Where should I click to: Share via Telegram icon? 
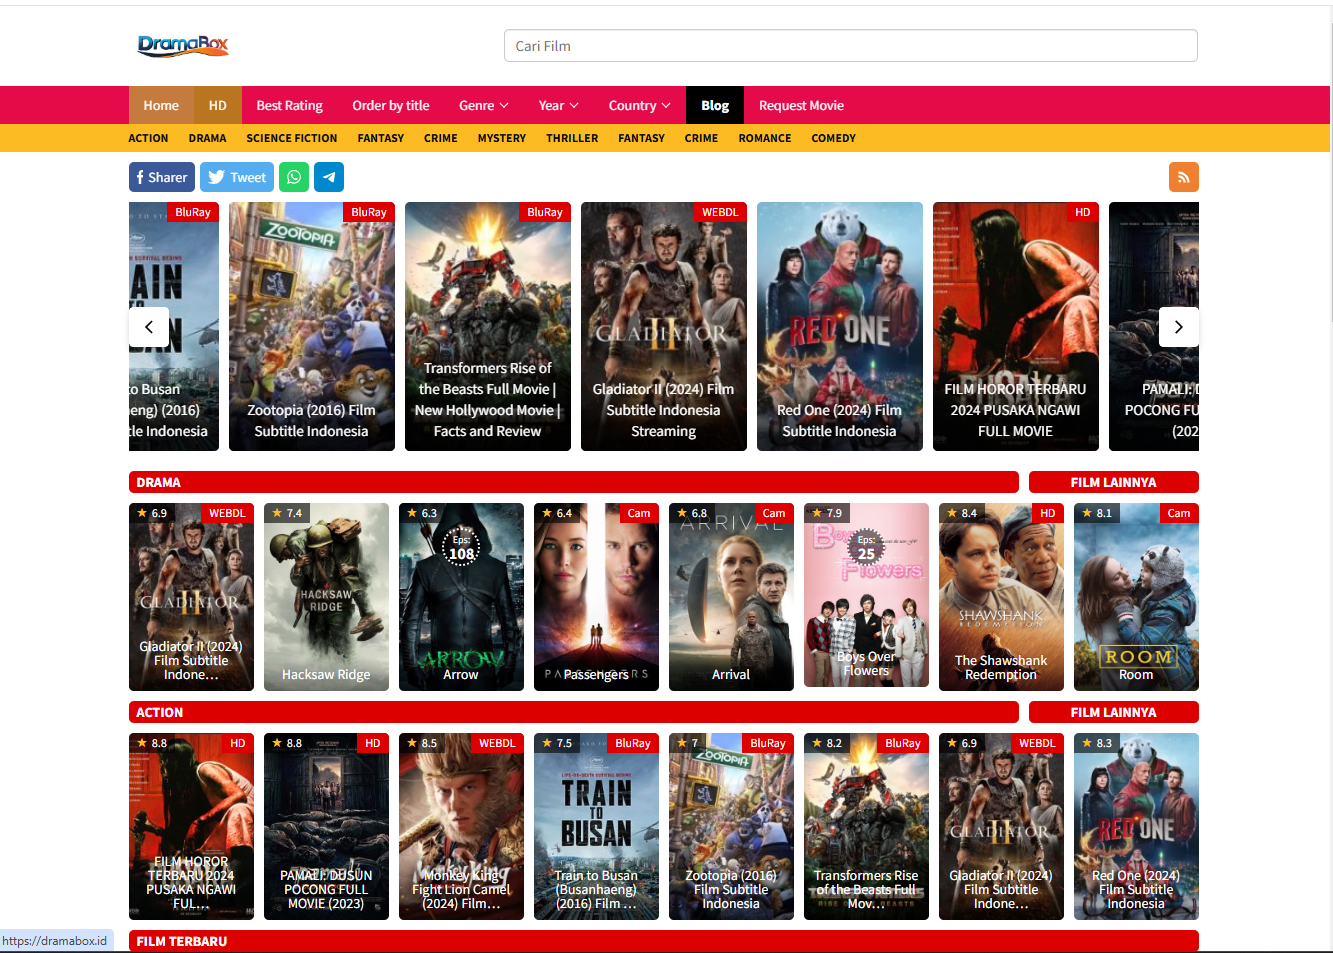(x=329, y=177)
